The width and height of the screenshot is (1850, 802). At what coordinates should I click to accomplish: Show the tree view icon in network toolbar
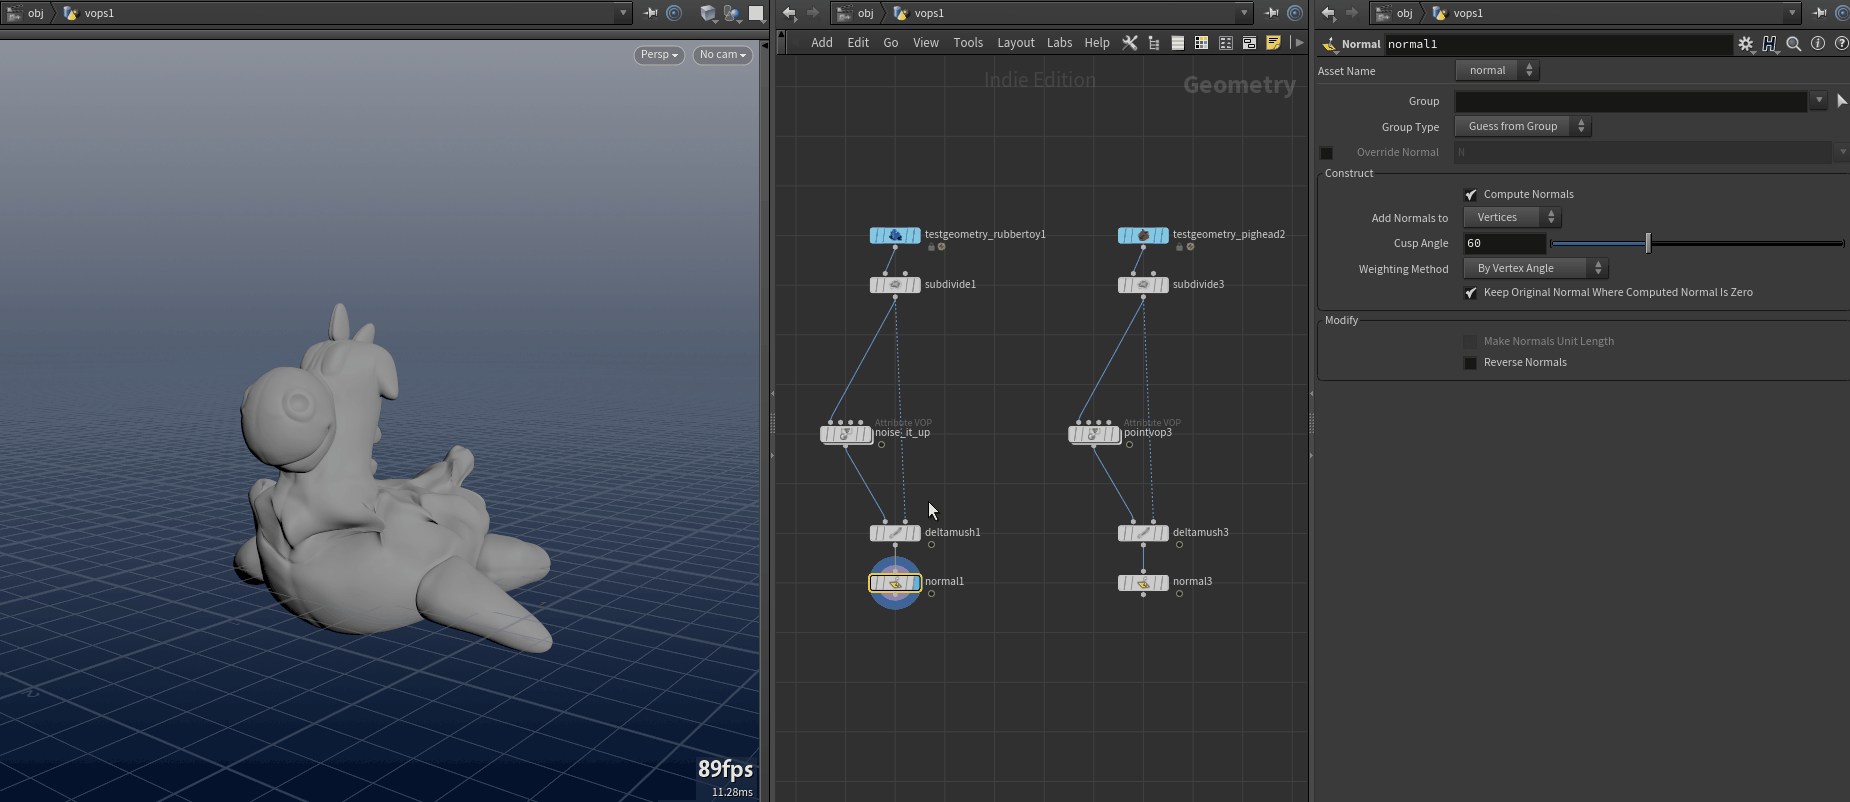tap(1154, 43)
